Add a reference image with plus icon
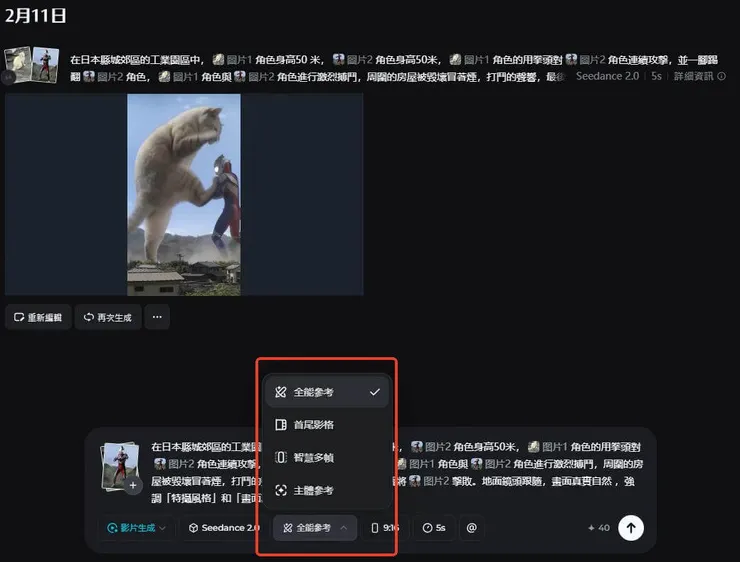Viewport: 740px width, 562px height. pos(133,486)
